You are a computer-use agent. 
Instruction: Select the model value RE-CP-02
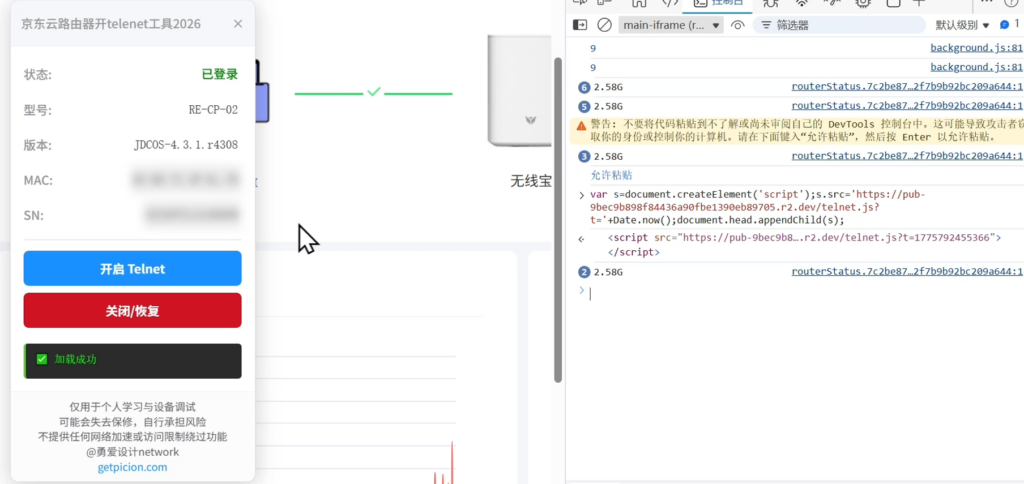[x=213, y=110]
